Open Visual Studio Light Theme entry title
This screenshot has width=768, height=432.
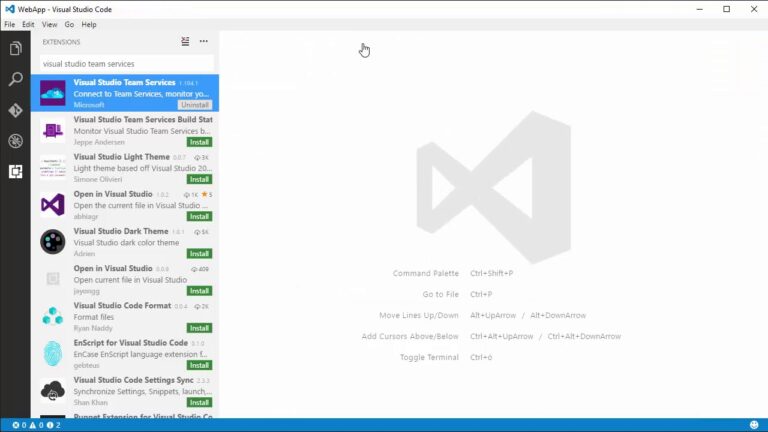click(x=121, y=157)
